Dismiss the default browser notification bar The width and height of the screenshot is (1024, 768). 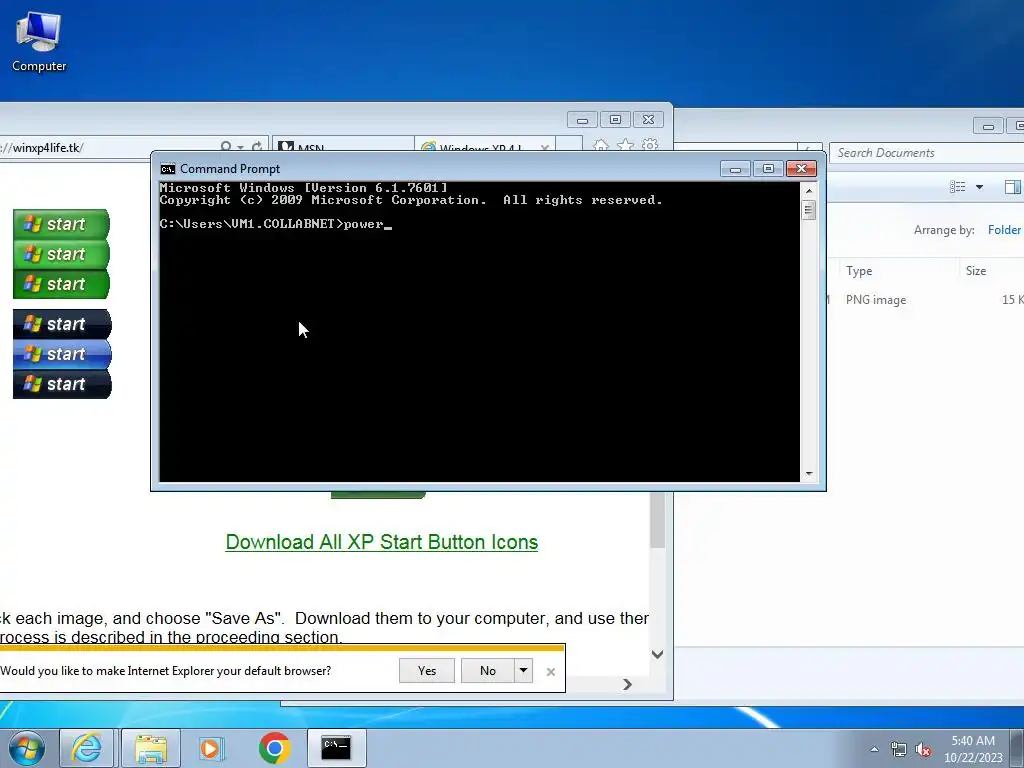click(551, 671)
